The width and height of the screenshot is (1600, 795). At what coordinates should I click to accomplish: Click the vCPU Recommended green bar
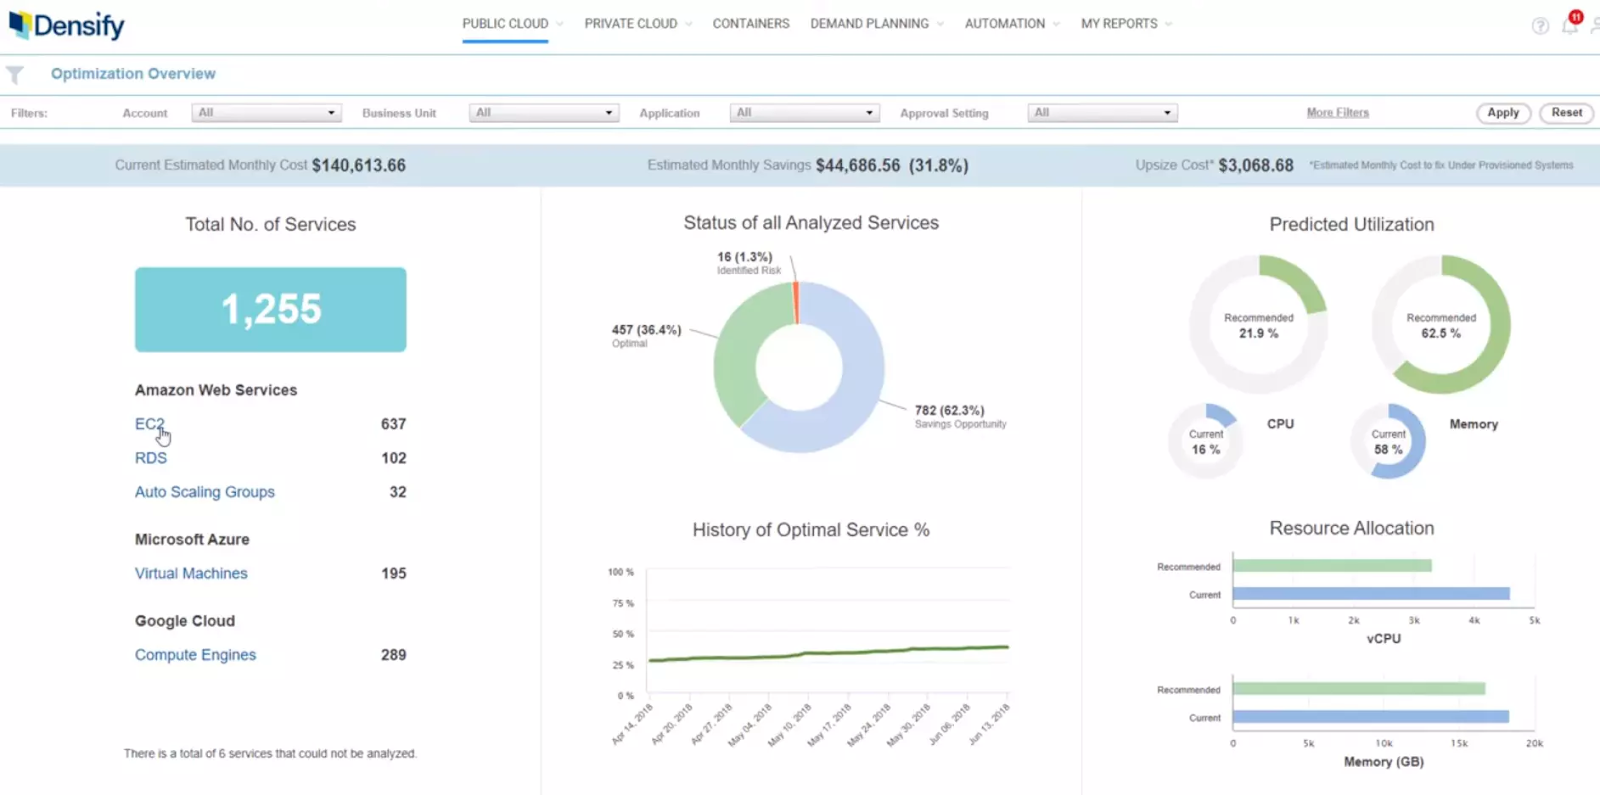(x=1332, y=566)
